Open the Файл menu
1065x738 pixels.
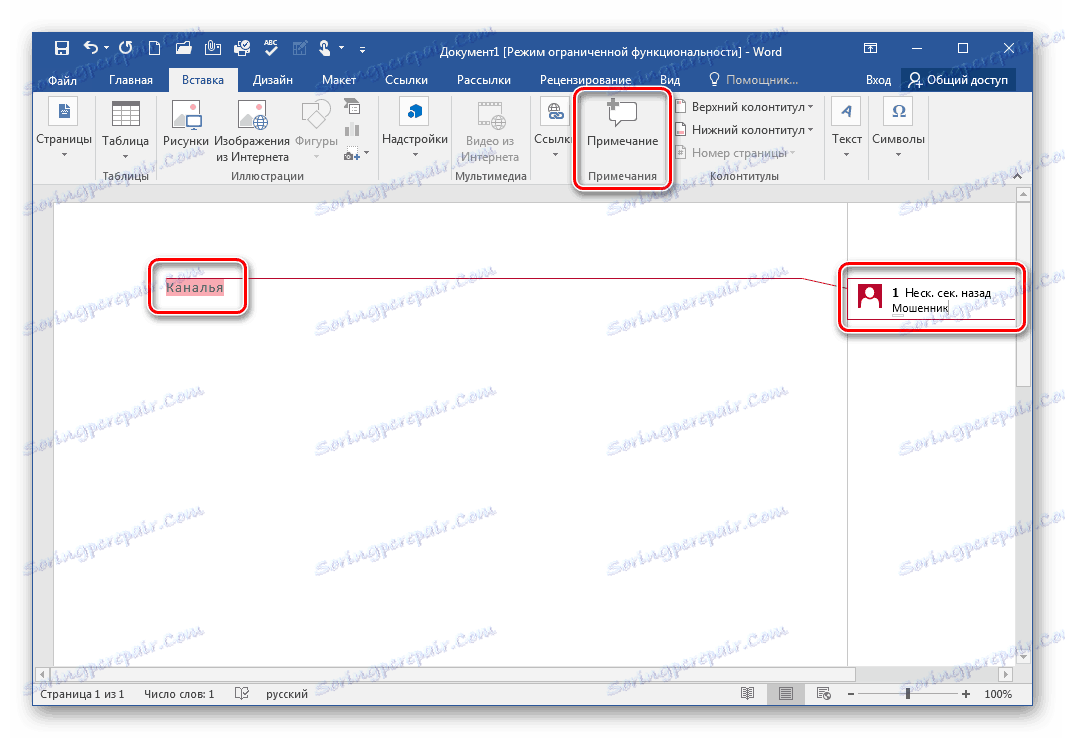tap(62, 79)
